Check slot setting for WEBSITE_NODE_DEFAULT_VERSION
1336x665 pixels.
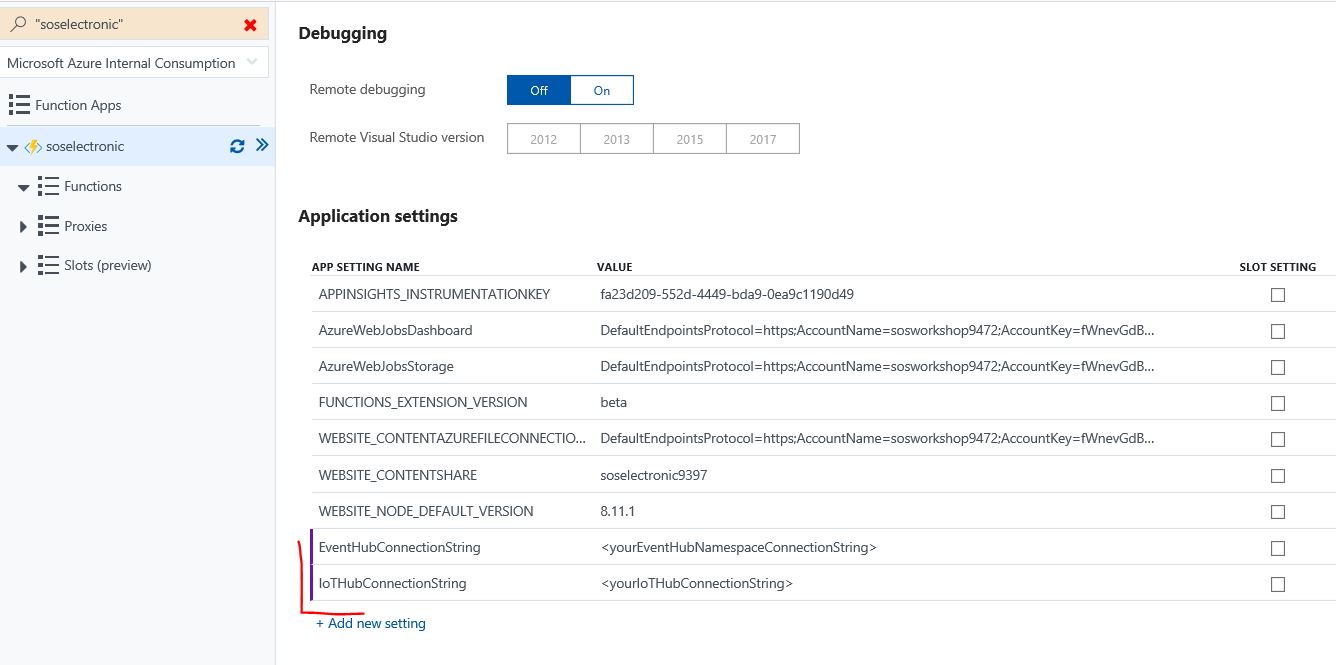pyautogui.click(x=1277, y=512)
